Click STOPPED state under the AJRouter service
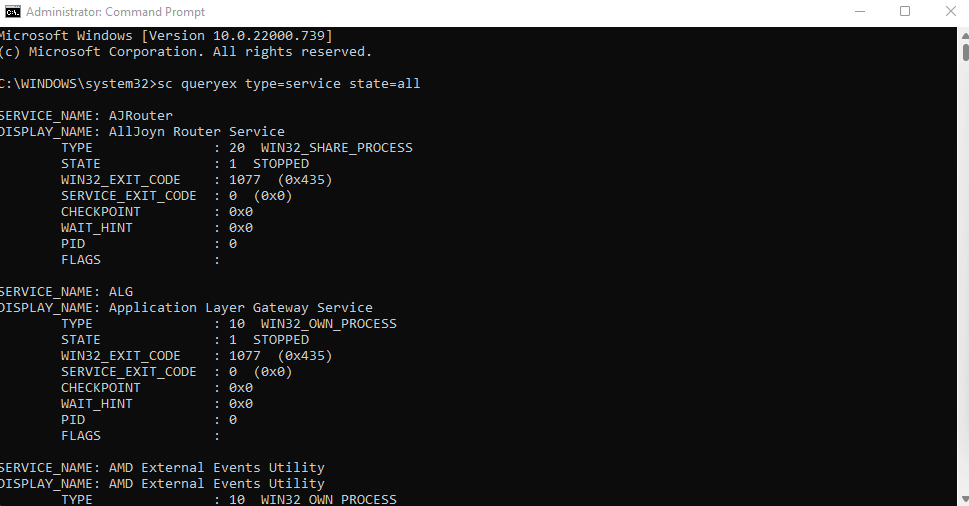969x506 pixels. click(280, 164)
